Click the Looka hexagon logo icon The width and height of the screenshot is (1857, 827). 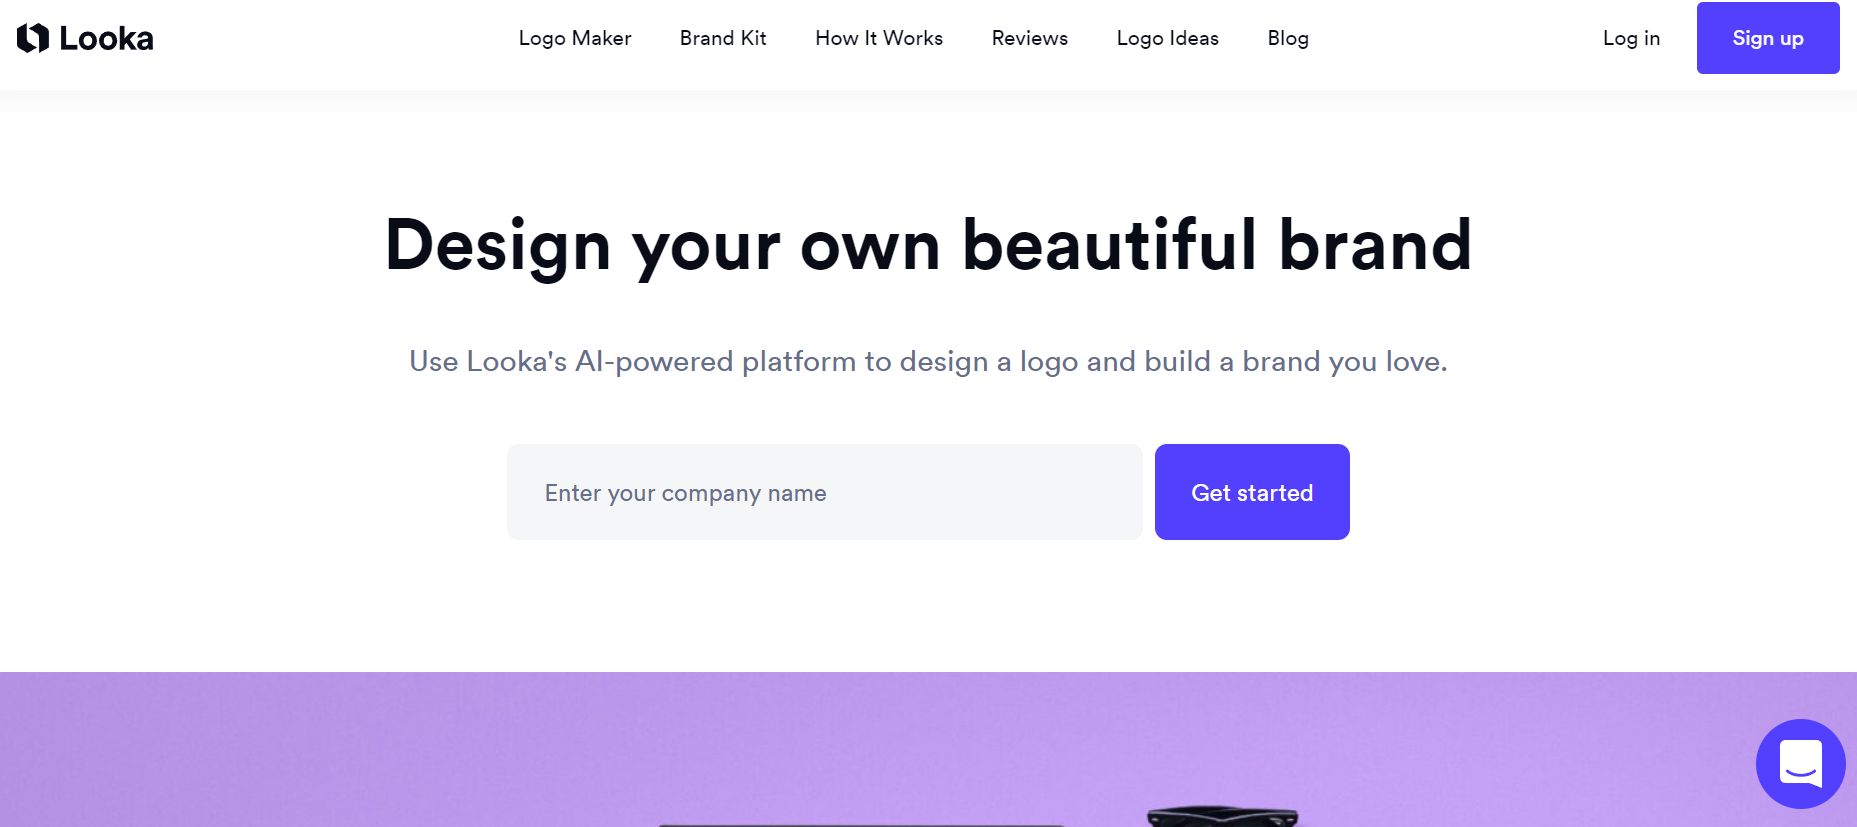(33, 38)
